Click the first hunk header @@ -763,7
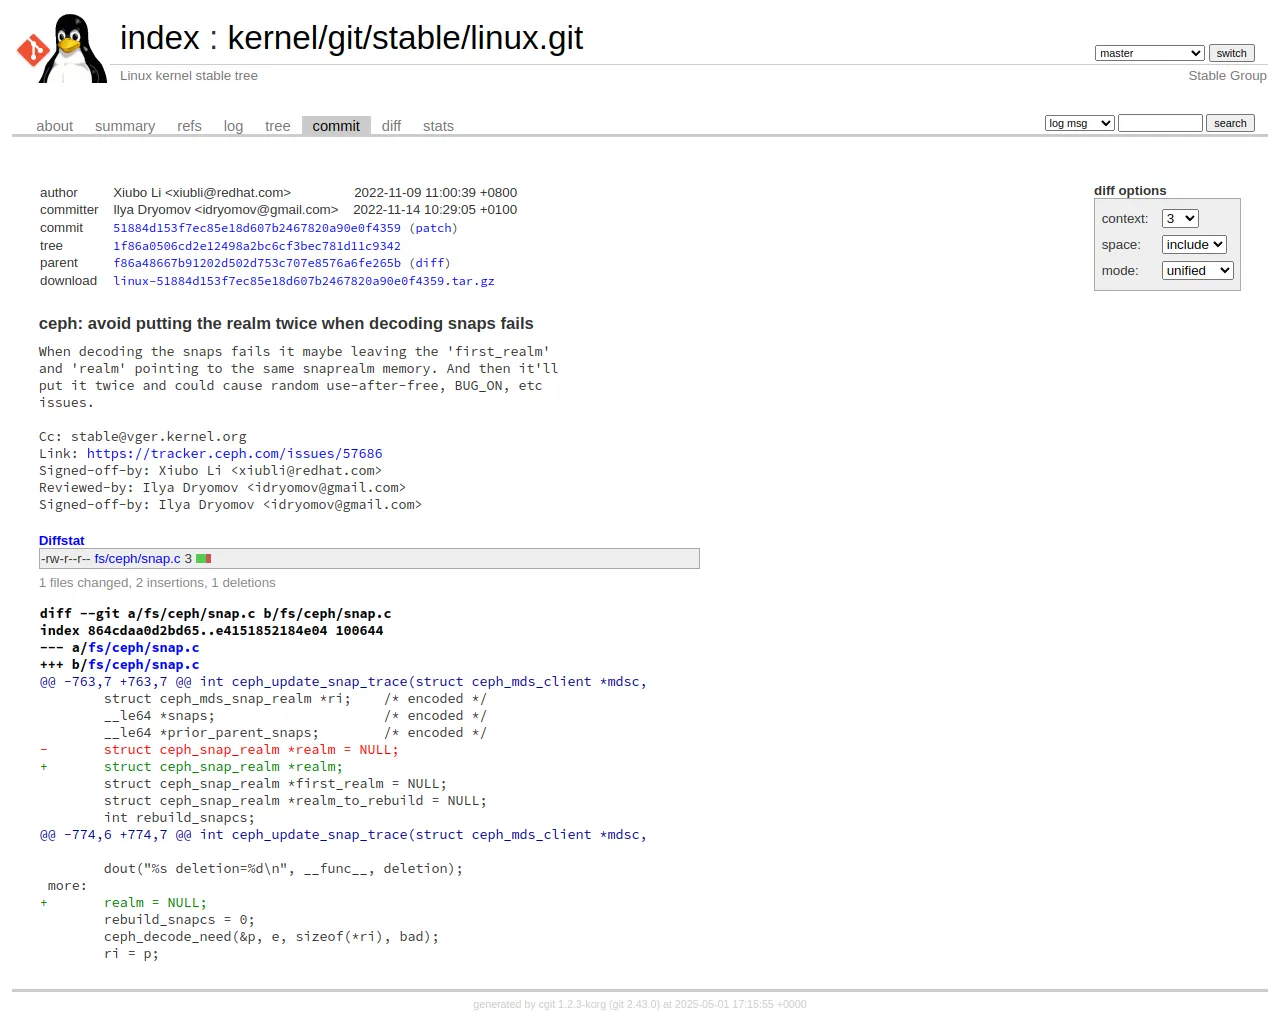1280x1024 pixels. pyautogui.click(x=343, y=682)
